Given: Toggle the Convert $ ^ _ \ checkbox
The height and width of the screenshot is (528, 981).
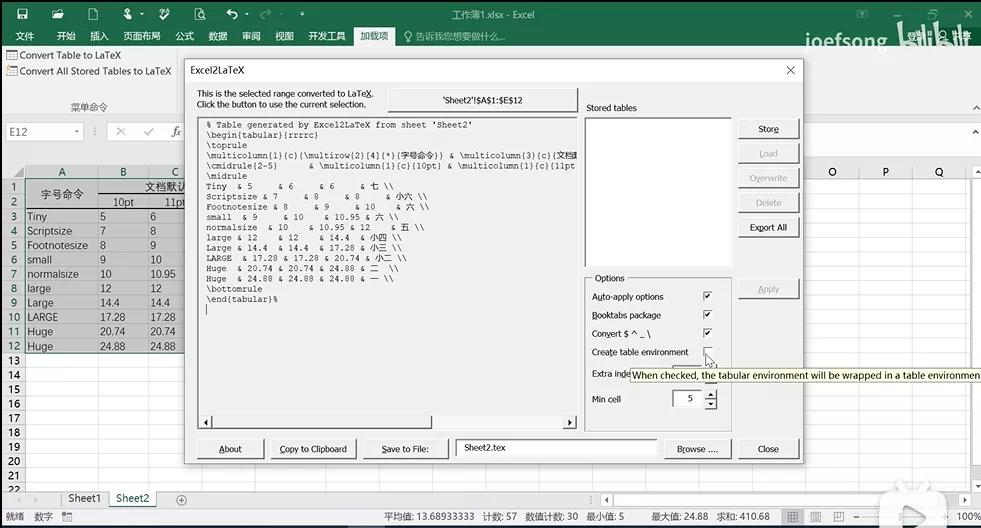Looking at the screenshot, I should [x=708, y=333].
